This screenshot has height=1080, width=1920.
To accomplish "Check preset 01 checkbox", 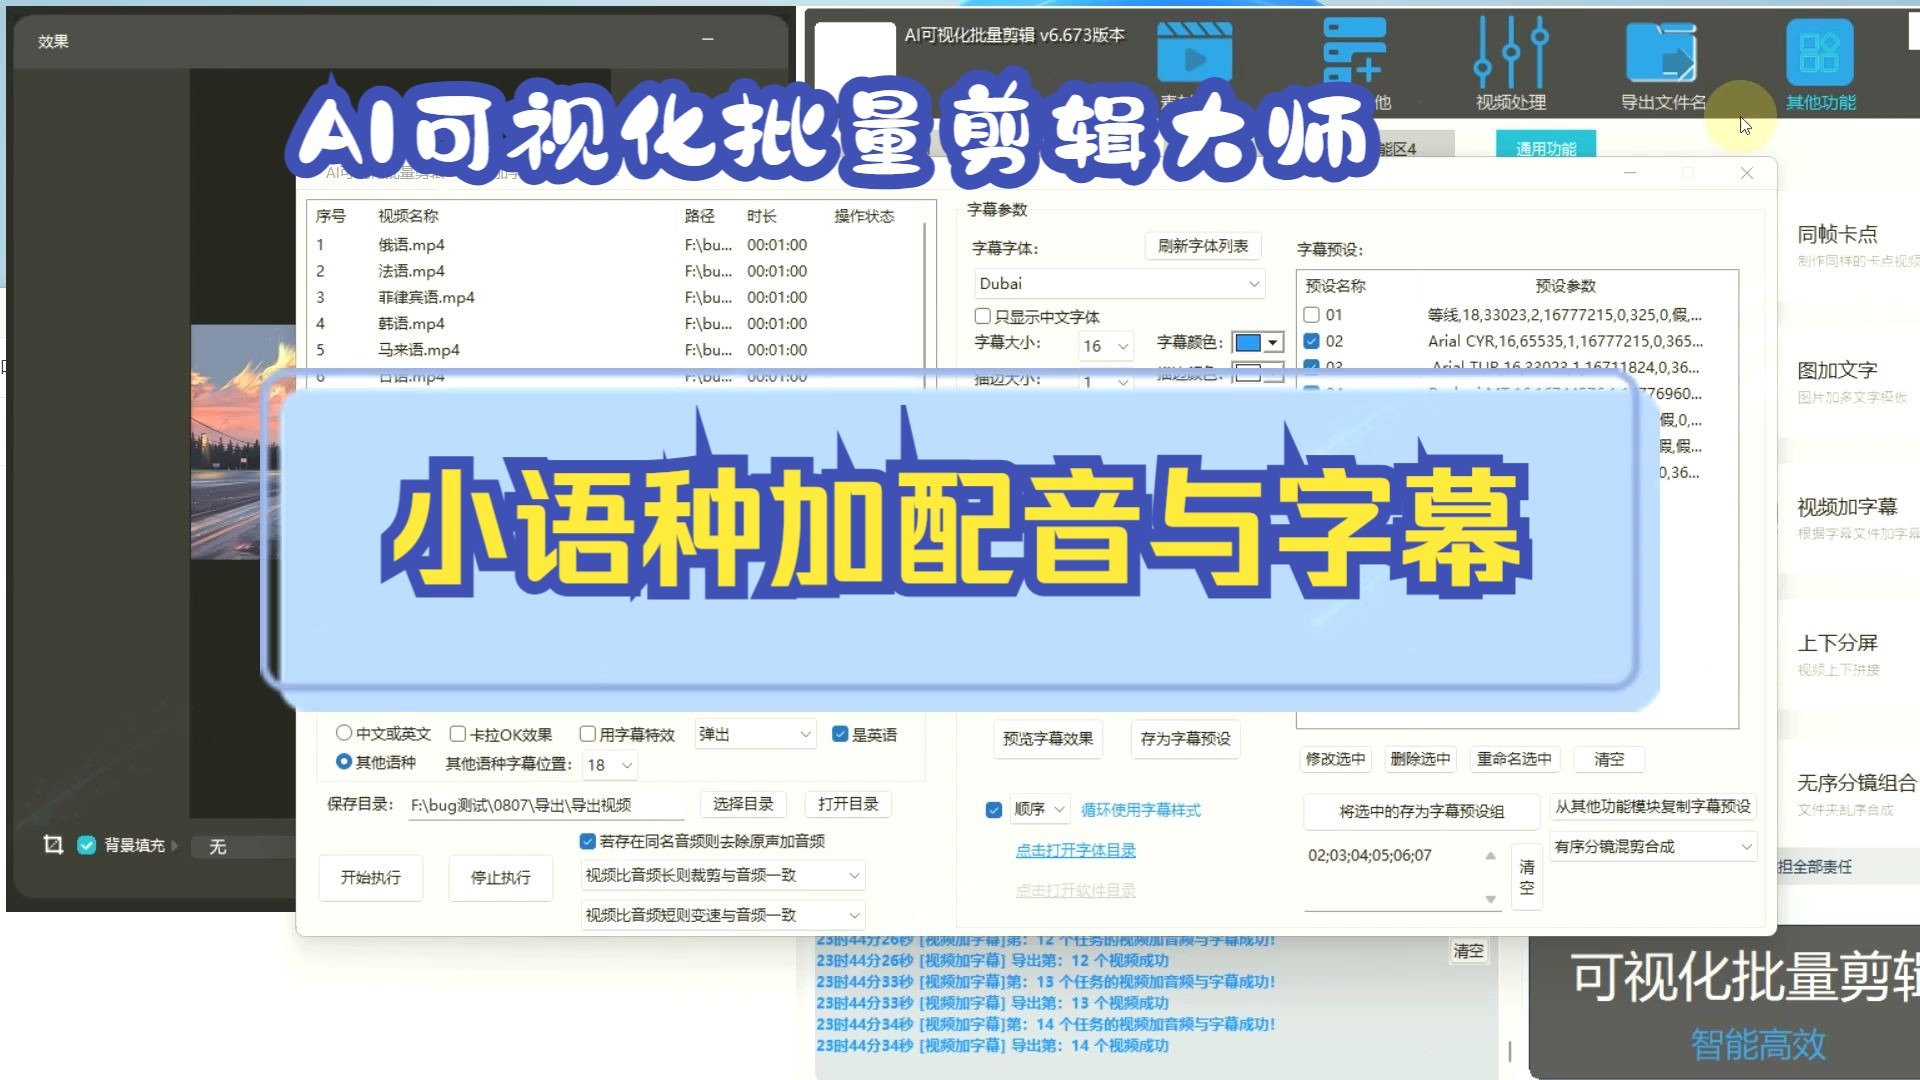I will pyautogui.click(x=1311, y=314).
